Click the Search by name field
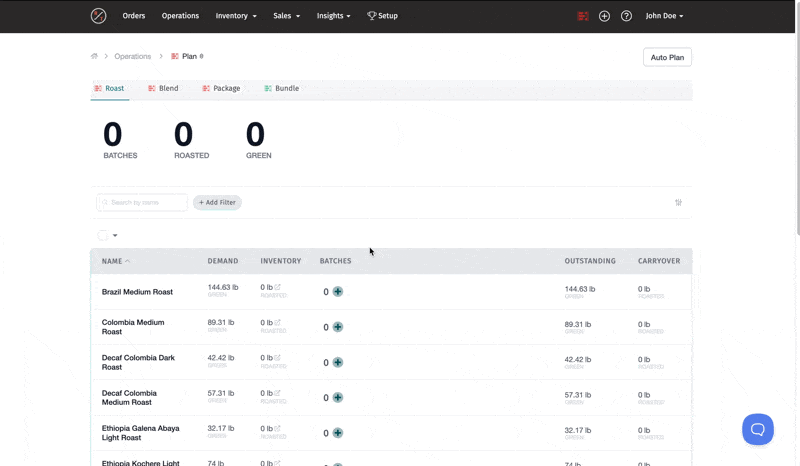 tap(146, 203)
